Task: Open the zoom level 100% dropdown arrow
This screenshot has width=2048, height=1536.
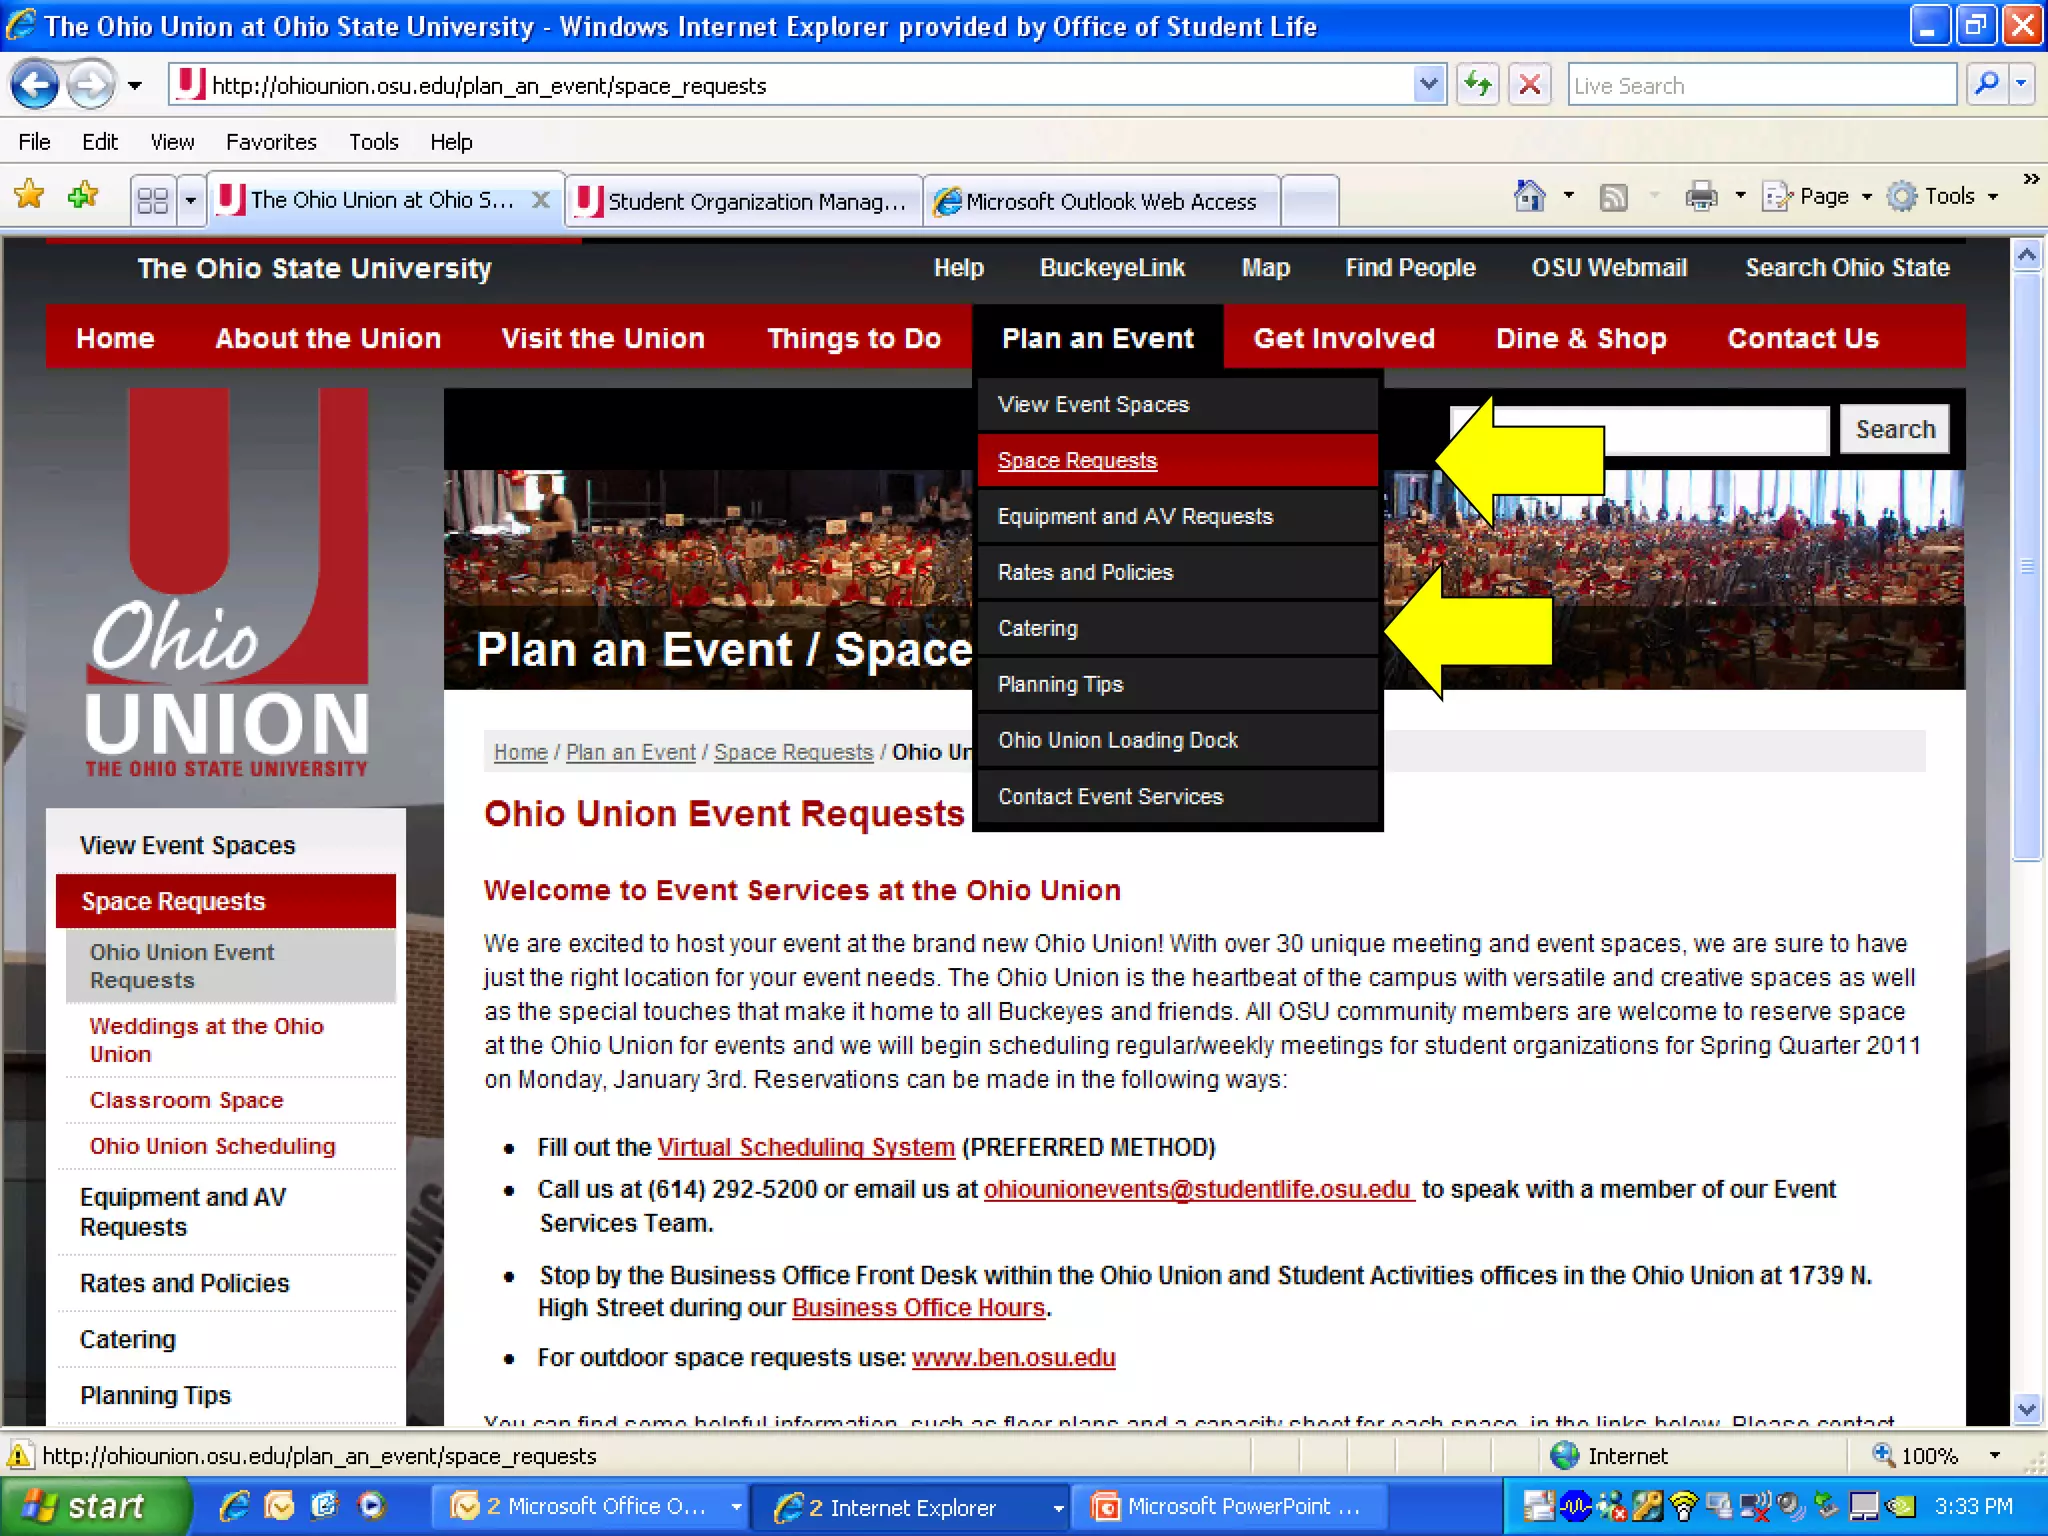Action: 1994,1455
